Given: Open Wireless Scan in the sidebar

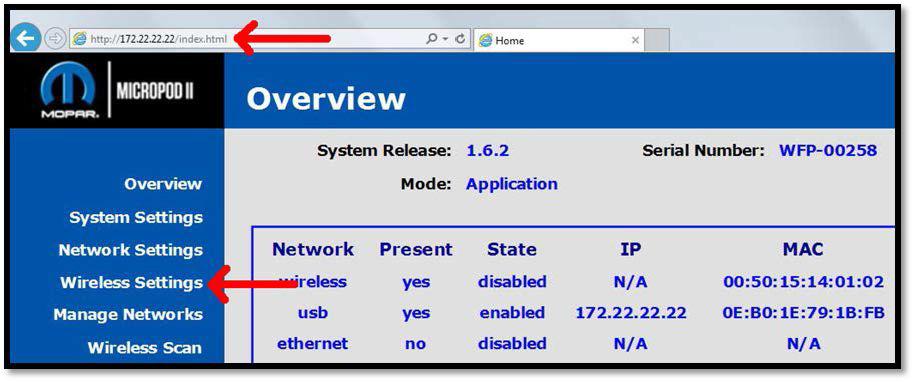Looking at the screenshot, I should coord(145,348).
